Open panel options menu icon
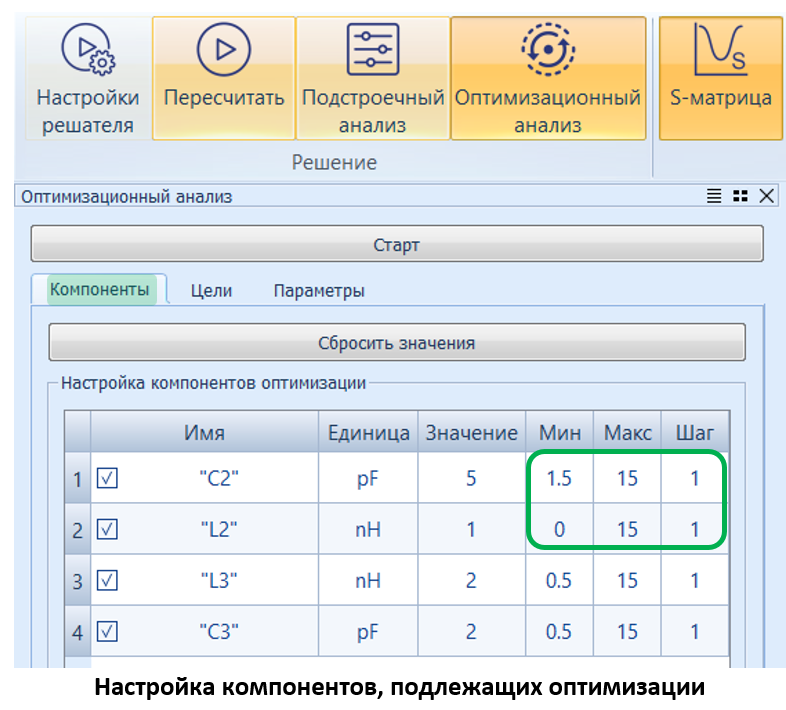The image size is (786, 710). 714,197
